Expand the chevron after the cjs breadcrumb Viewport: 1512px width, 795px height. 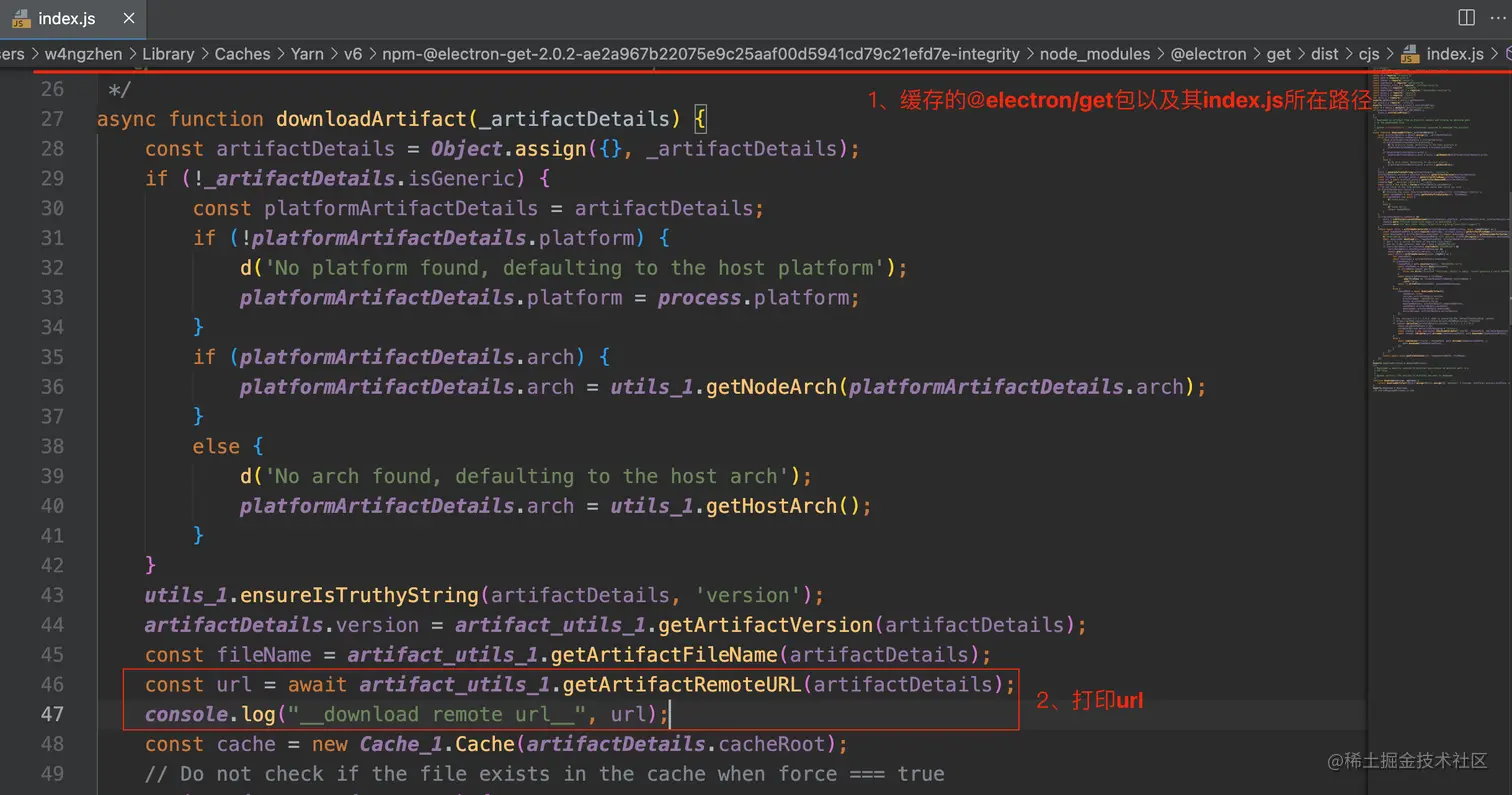click(x=1388, y=54)
